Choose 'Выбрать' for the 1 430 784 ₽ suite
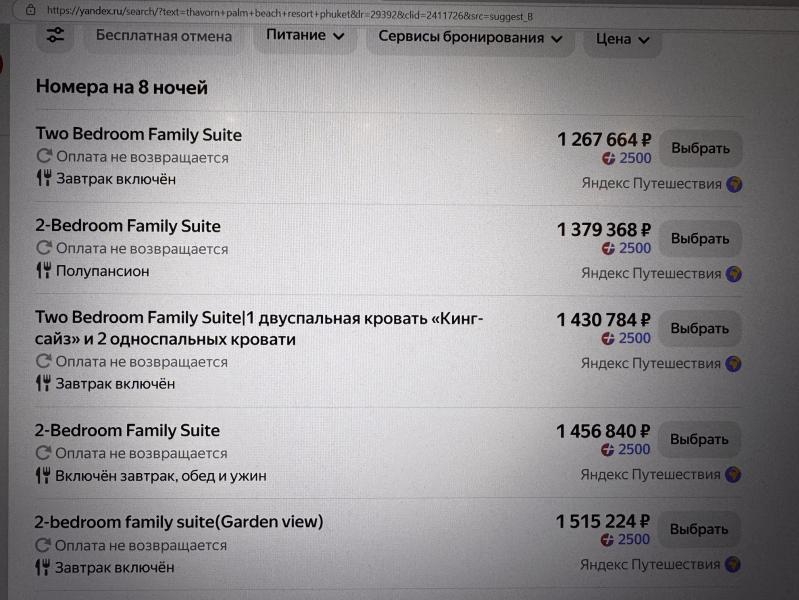799x600 pixels. pos(699,329)
